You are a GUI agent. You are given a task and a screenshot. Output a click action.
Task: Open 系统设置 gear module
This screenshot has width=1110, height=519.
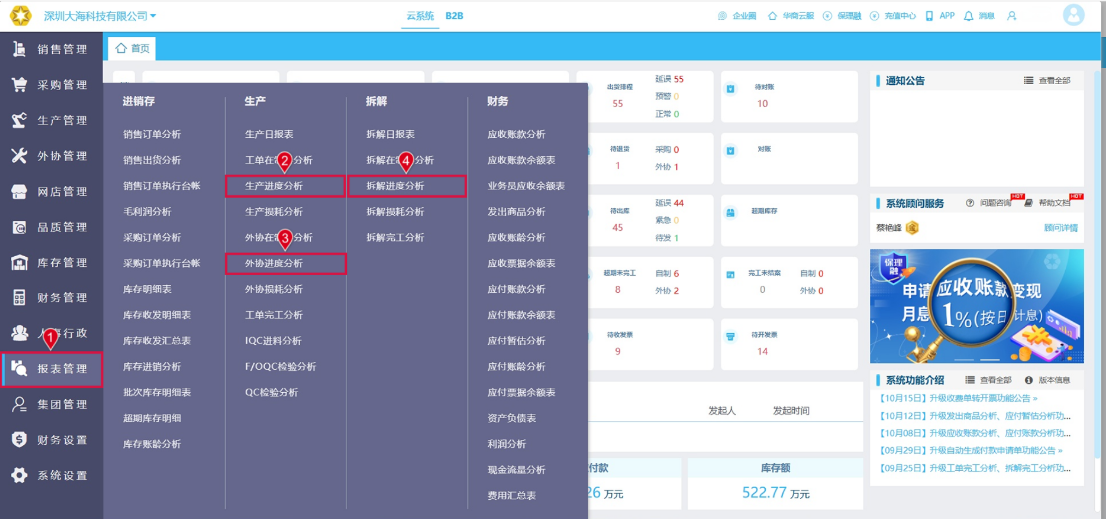coord(51,475)
